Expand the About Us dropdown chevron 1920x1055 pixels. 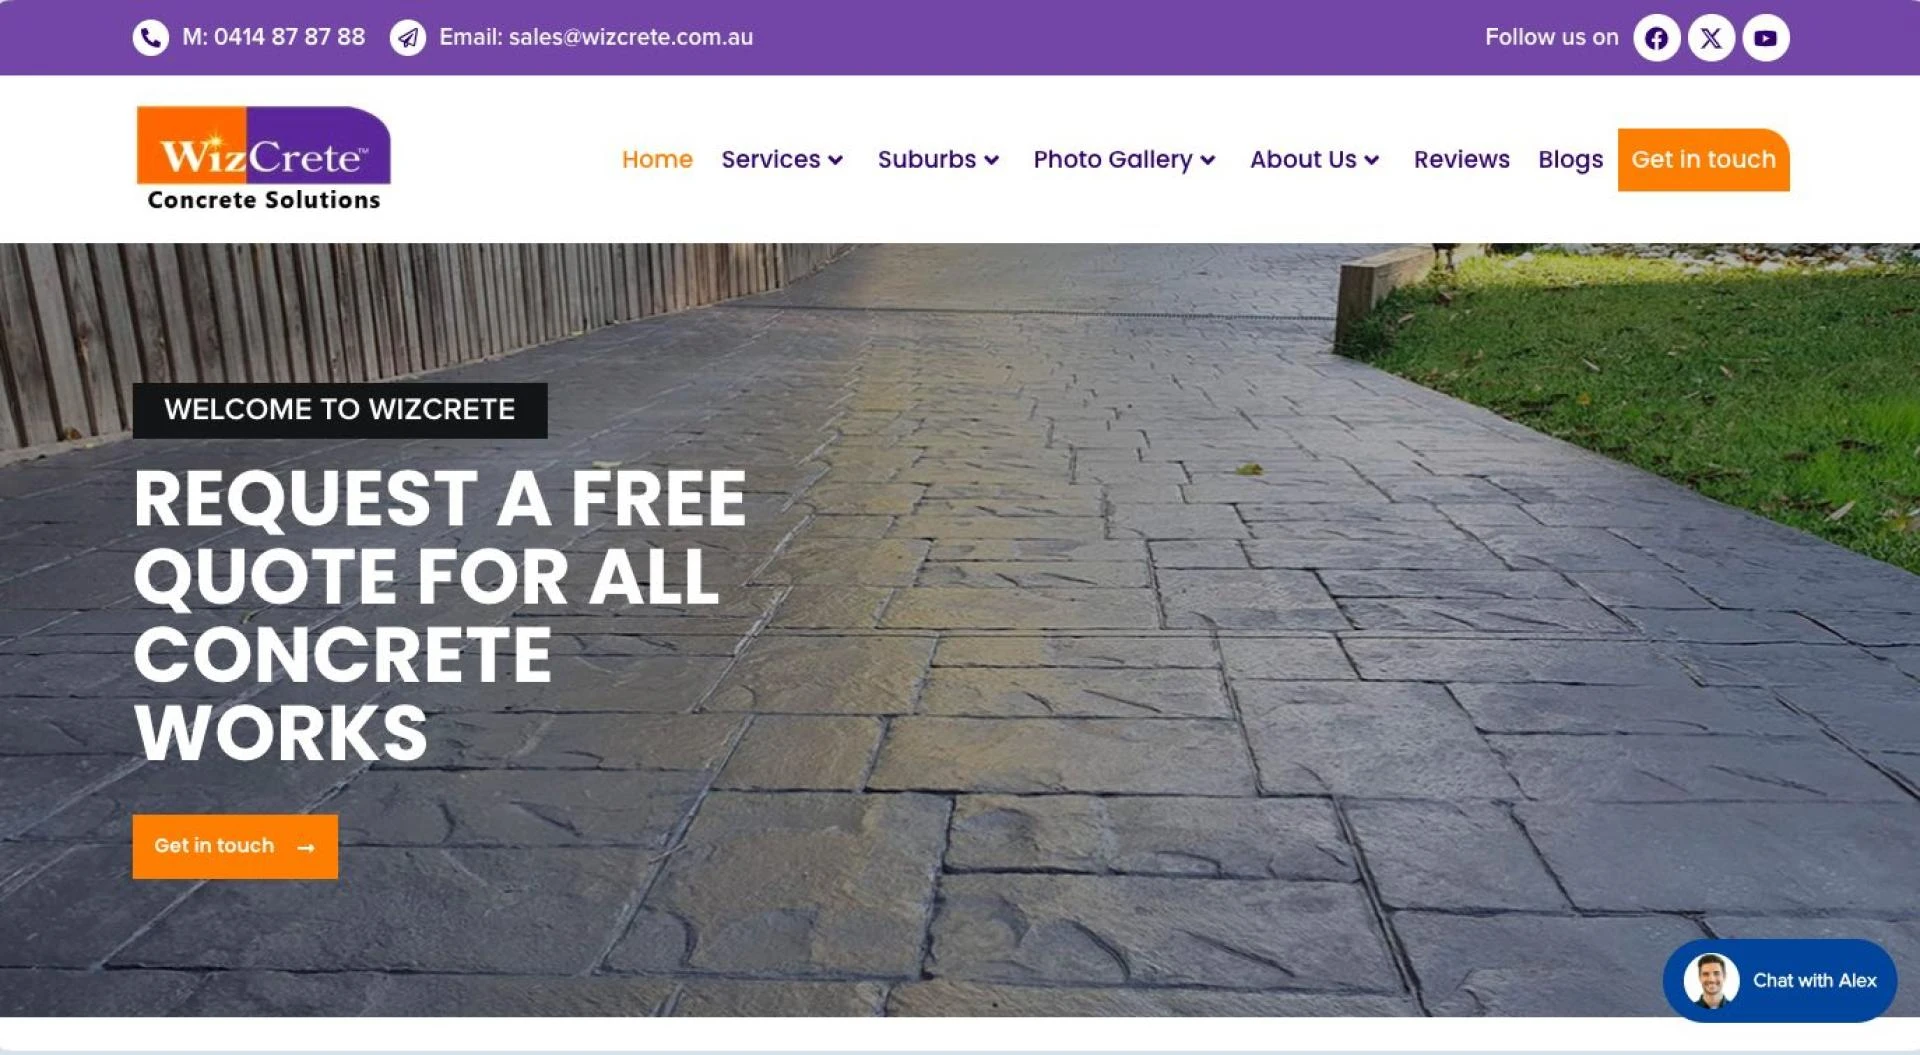1372,160
